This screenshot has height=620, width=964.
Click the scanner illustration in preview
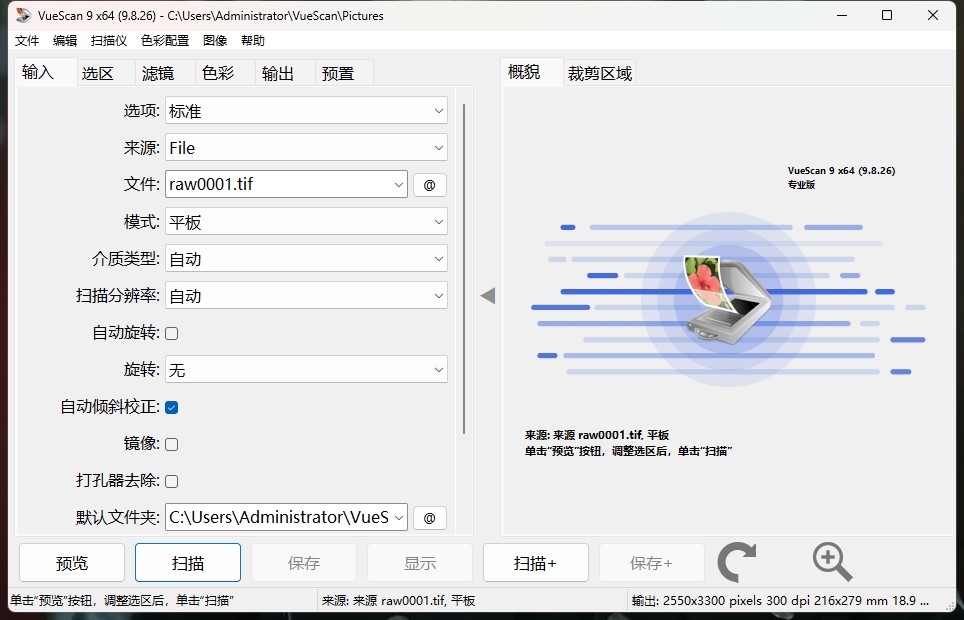pos(727,300)
